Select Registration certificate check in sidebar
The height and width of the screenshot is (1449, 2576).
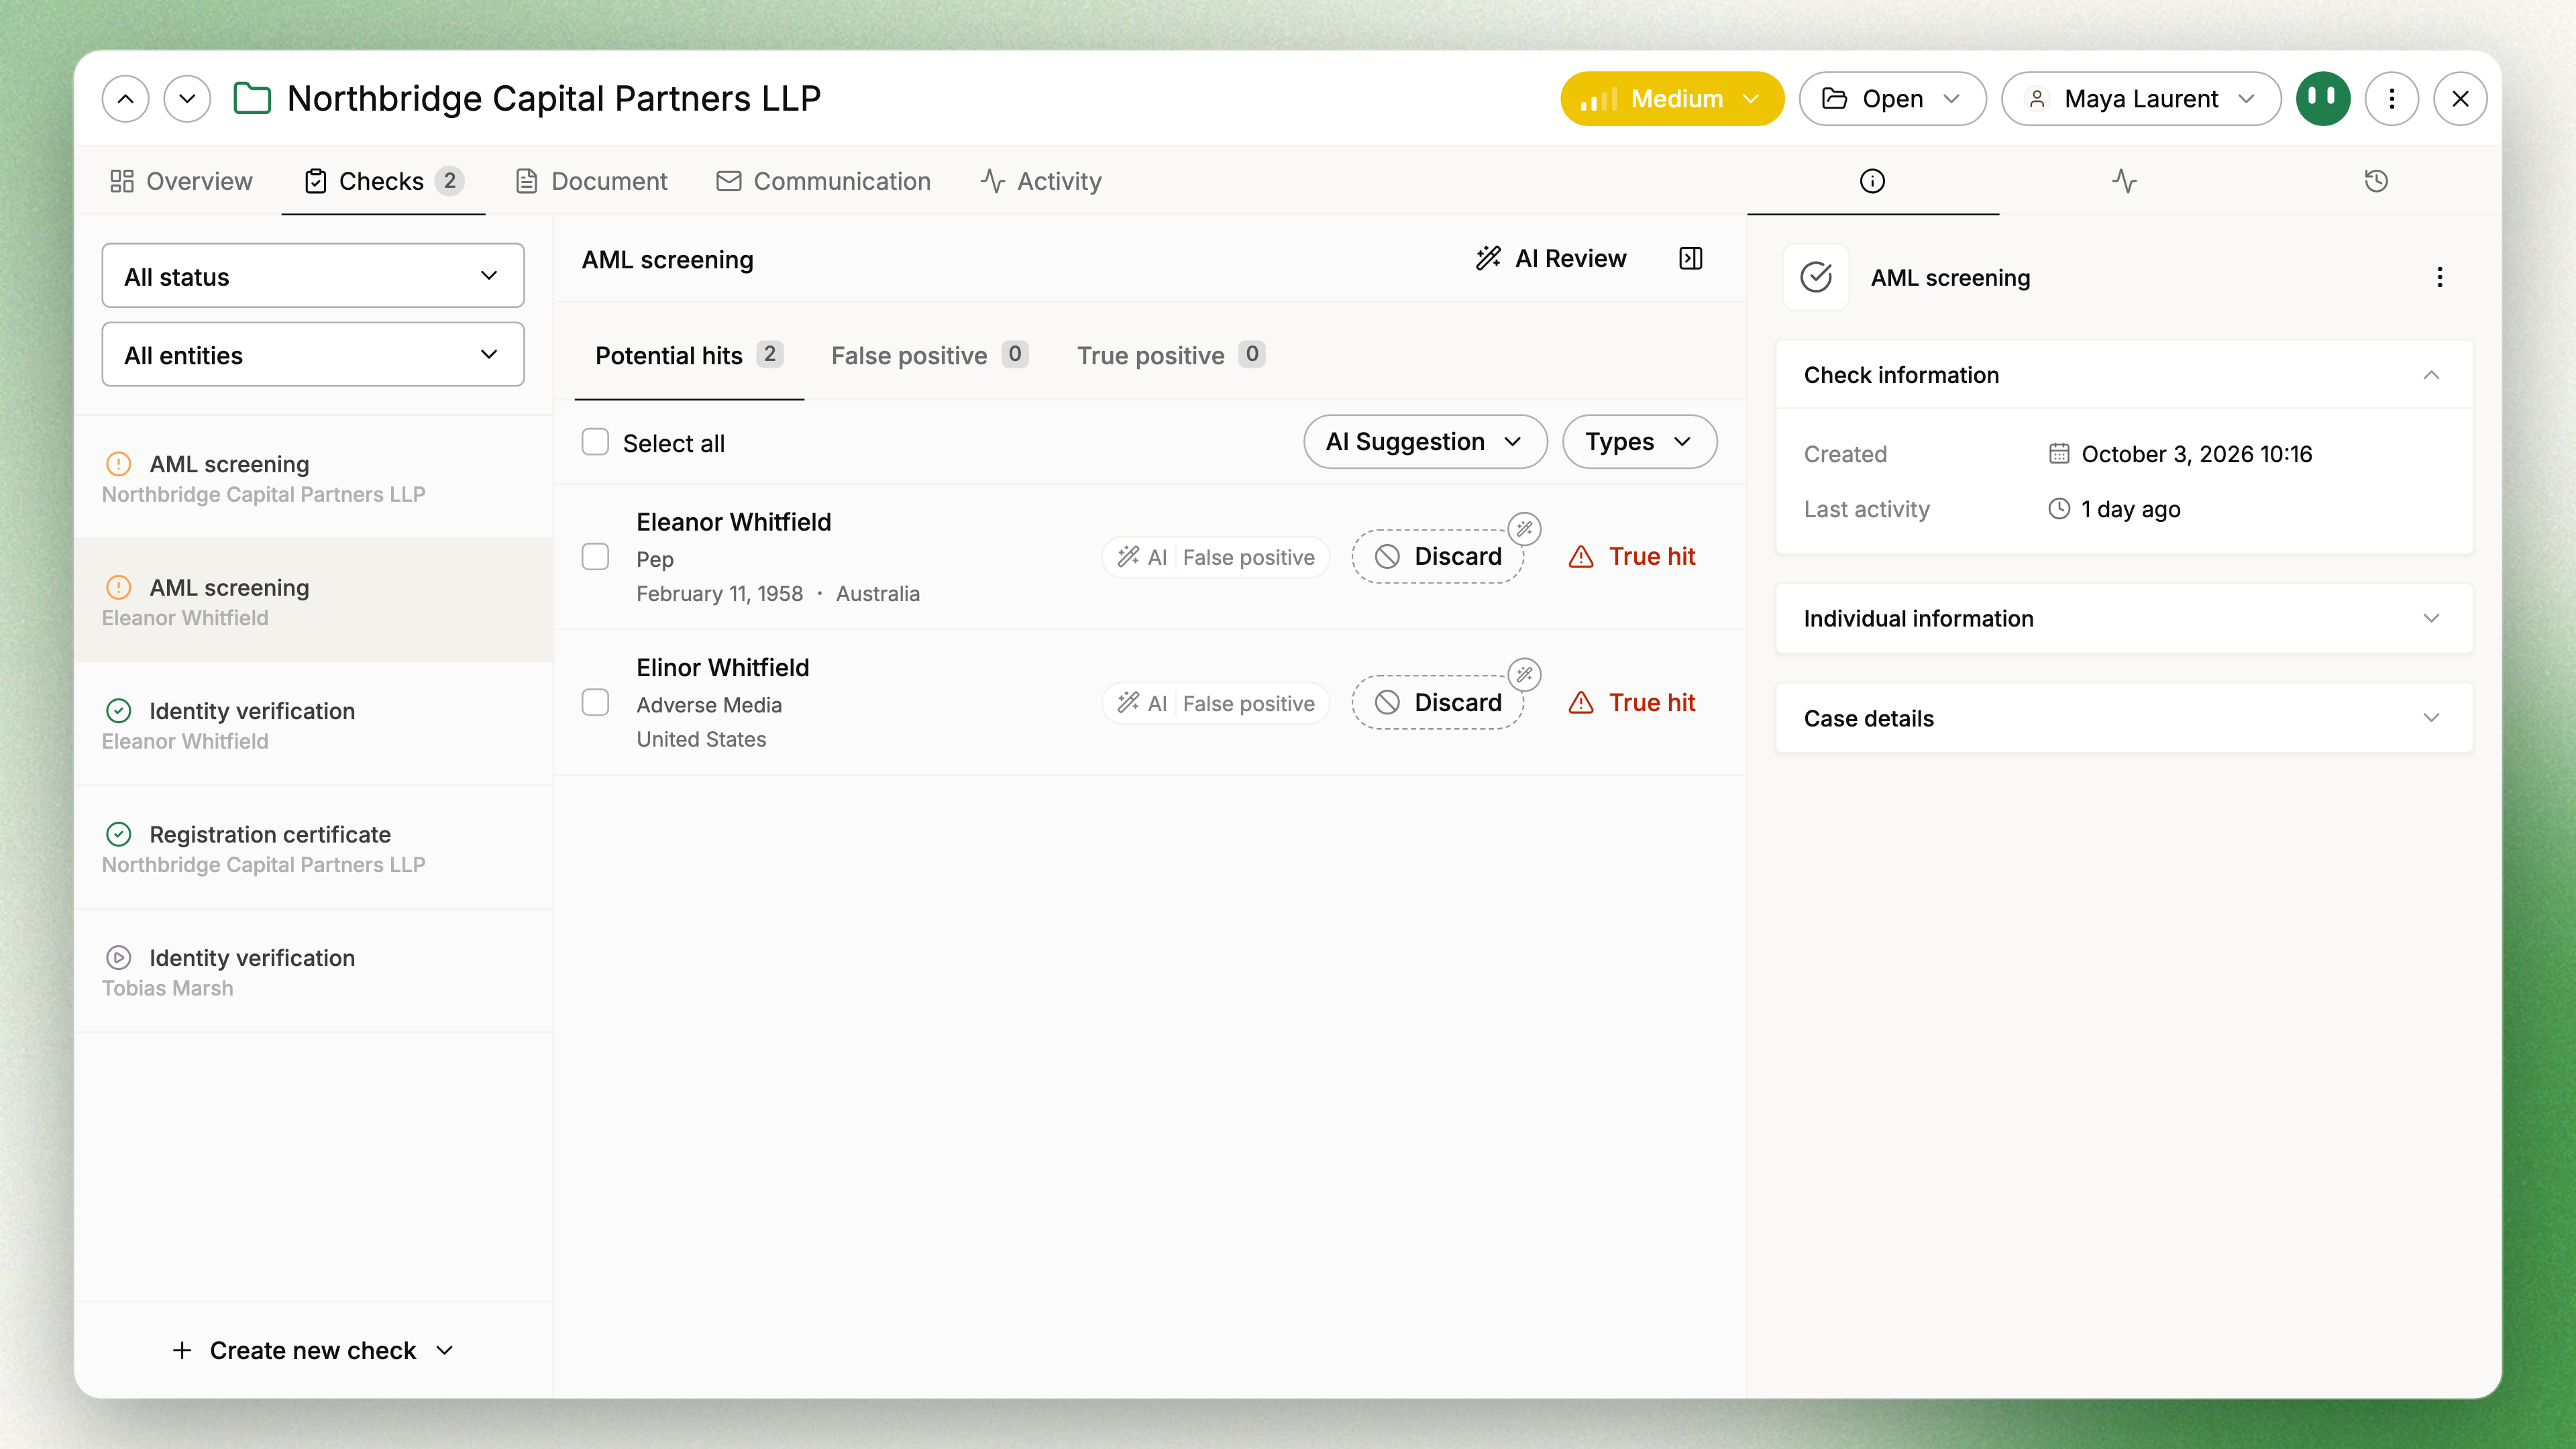tap(313, 848)
